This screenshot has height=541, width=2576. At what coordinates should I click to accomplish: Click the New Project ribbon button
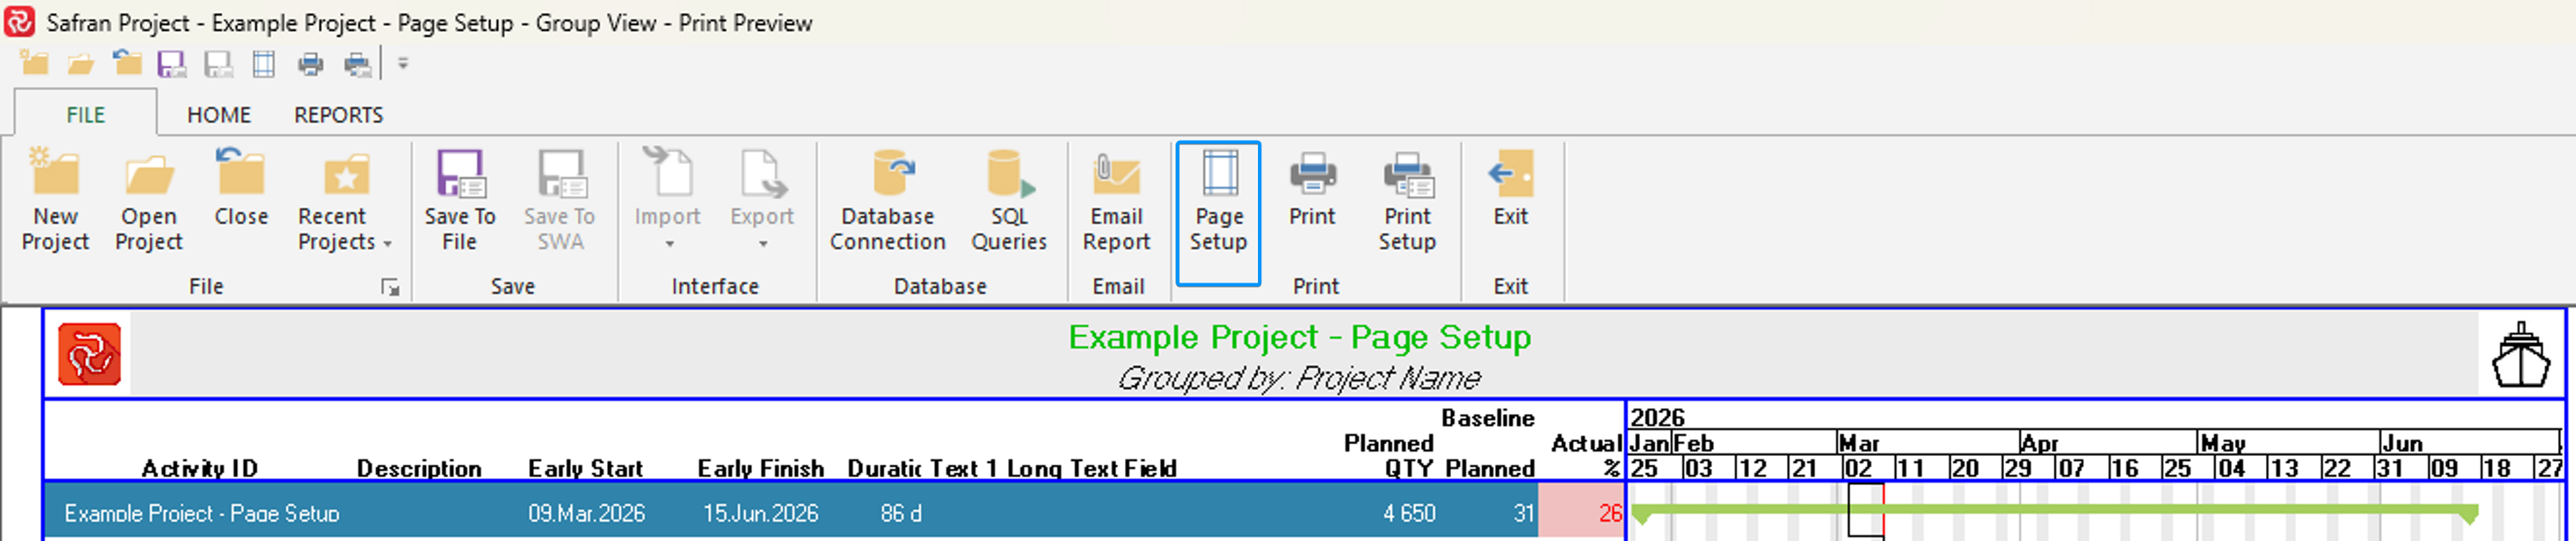pos(55,200)
